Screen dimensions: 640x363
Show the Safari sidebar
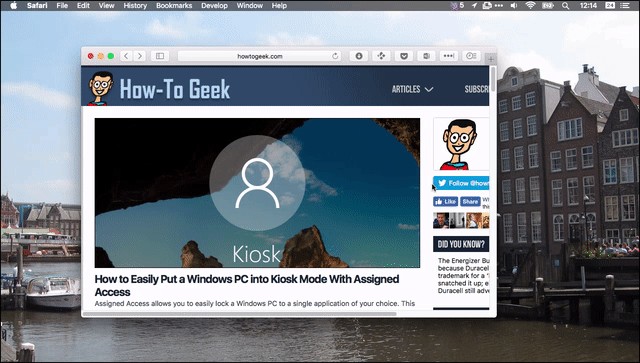pos(160,56)
